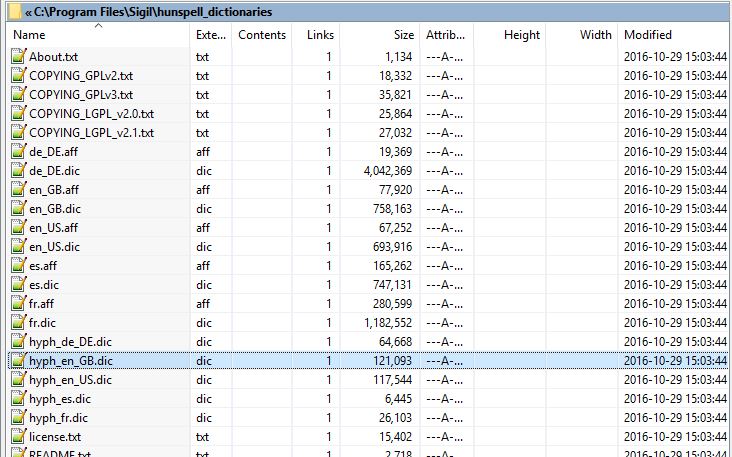Click the es.aff file icon
This screenshot has height=457, width=732.
point(18,266)
